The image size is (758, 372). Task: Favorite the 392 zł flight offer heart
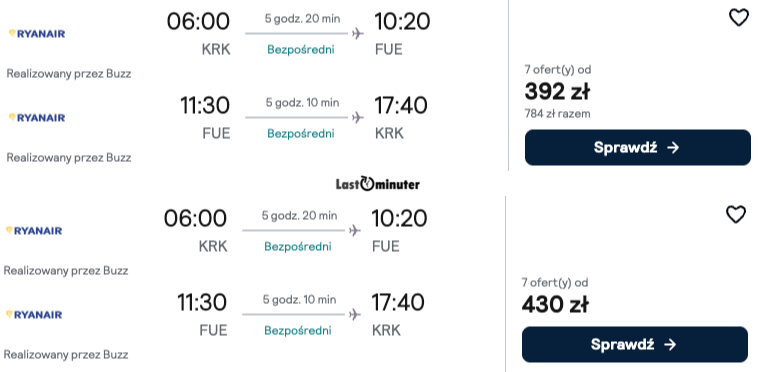[739, 18]
